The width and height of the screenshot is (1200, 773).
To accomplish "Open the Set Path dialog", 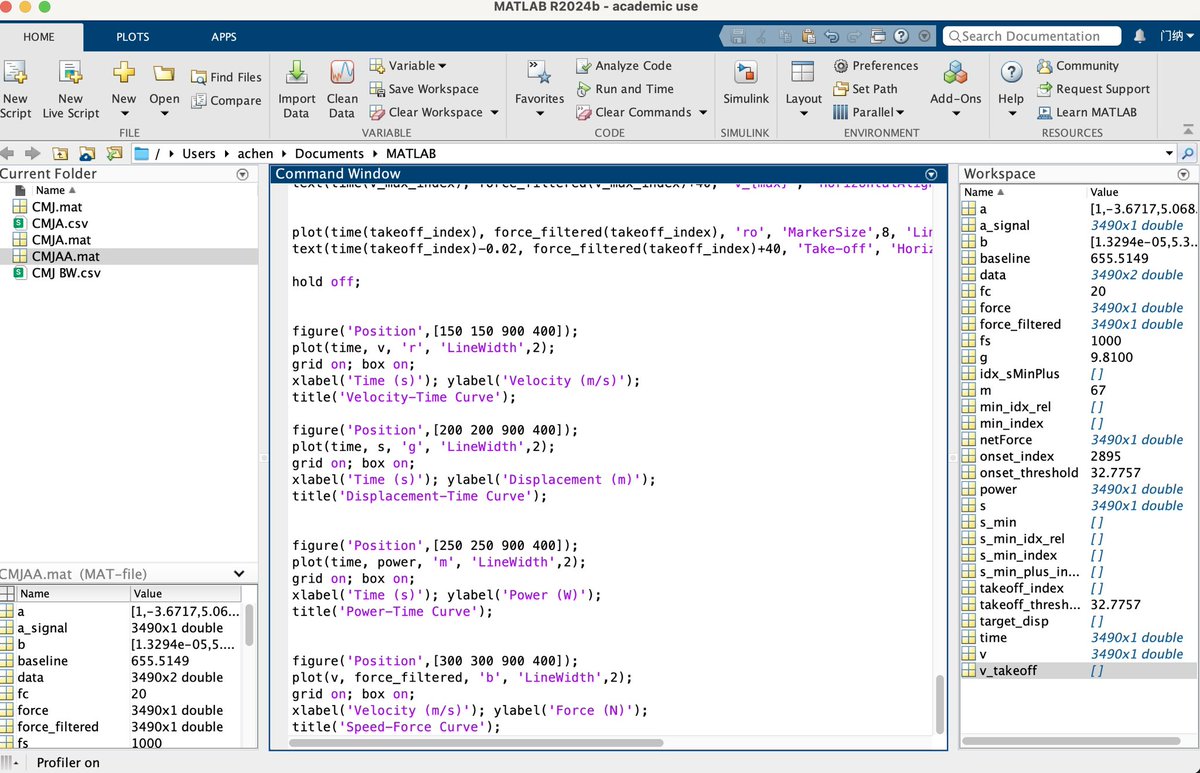I will [866, 89].
